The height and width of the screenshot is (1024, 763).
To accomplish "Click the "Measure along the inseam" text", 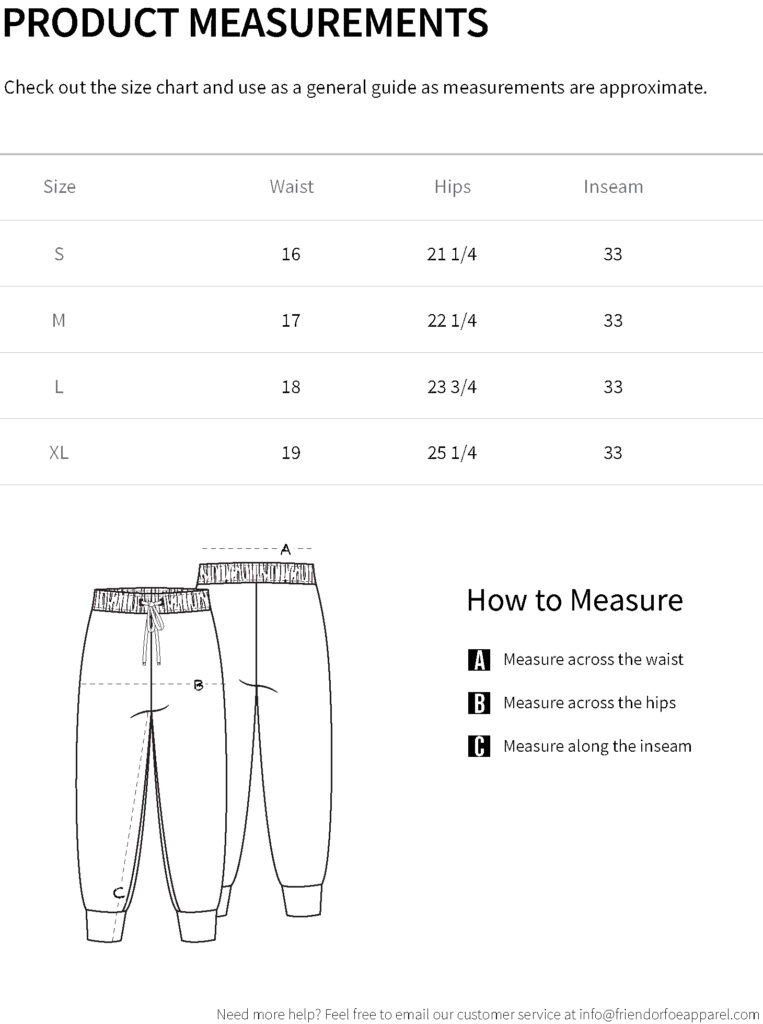I will pyautogui.click(x=597, y=746).
